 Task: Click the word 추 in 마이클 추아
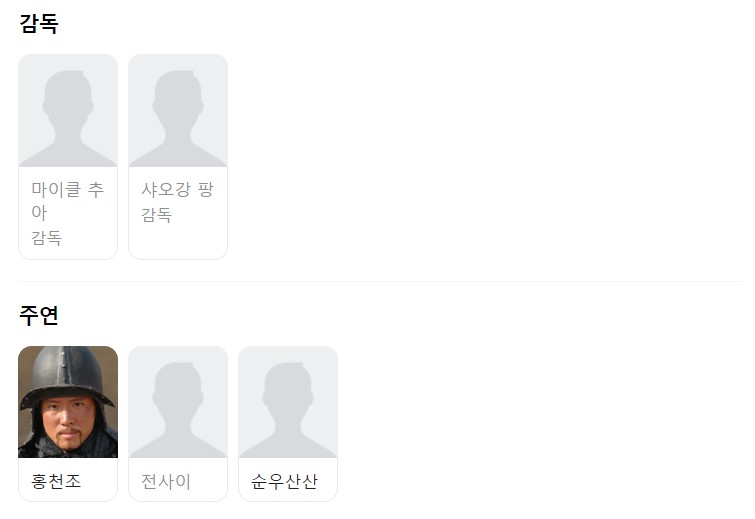click(95, 190)
